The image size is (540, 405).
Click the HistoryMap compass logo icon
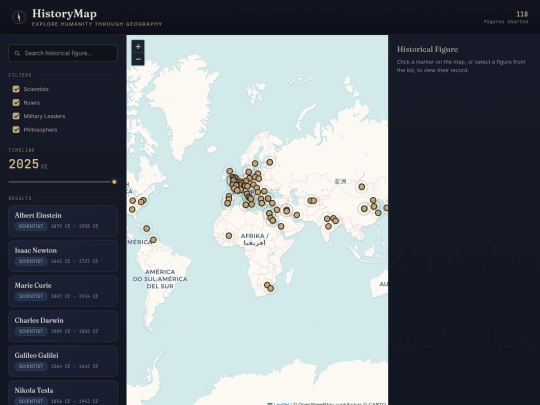point(19,17)
